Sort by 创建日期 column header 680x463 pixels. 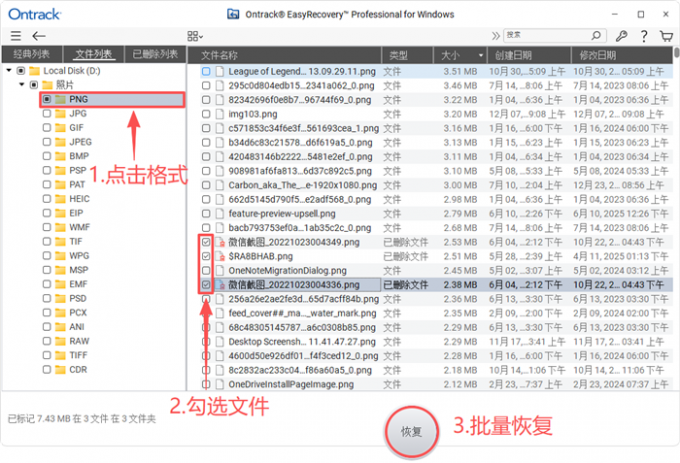(x=529, y=55)
